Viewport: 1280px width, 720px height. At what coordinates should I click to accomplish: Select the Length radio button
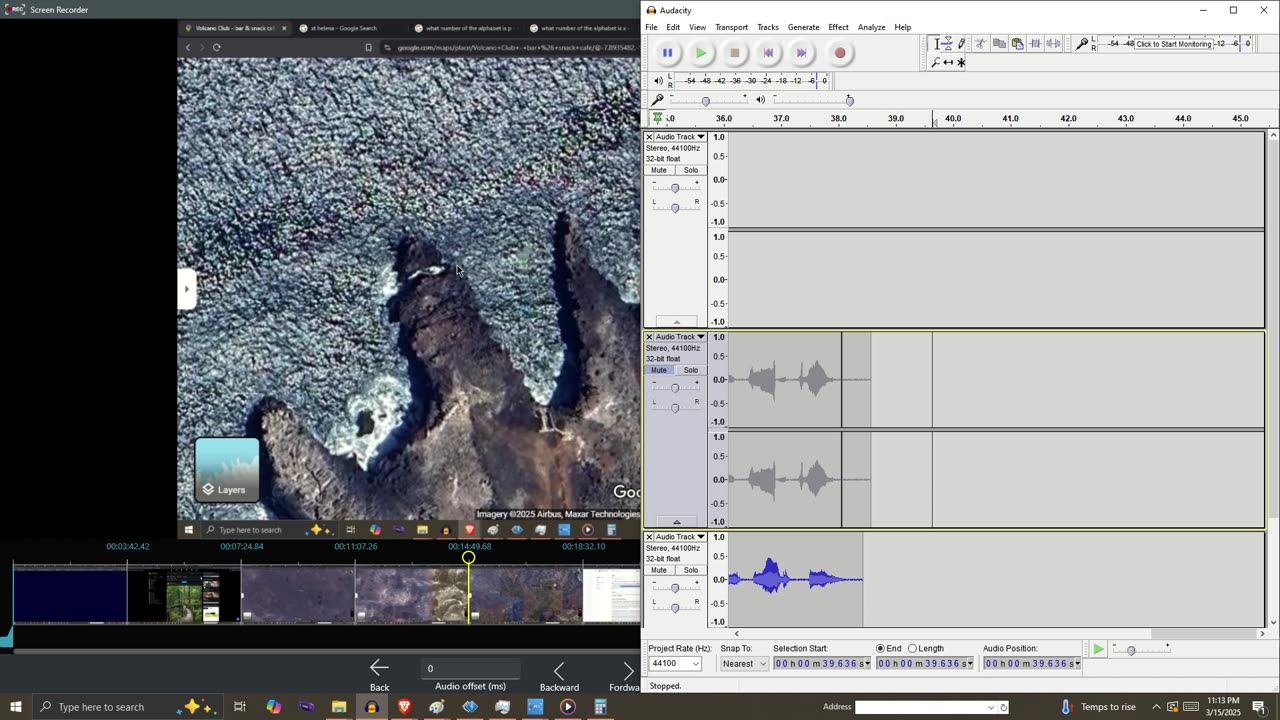[912, 649]
